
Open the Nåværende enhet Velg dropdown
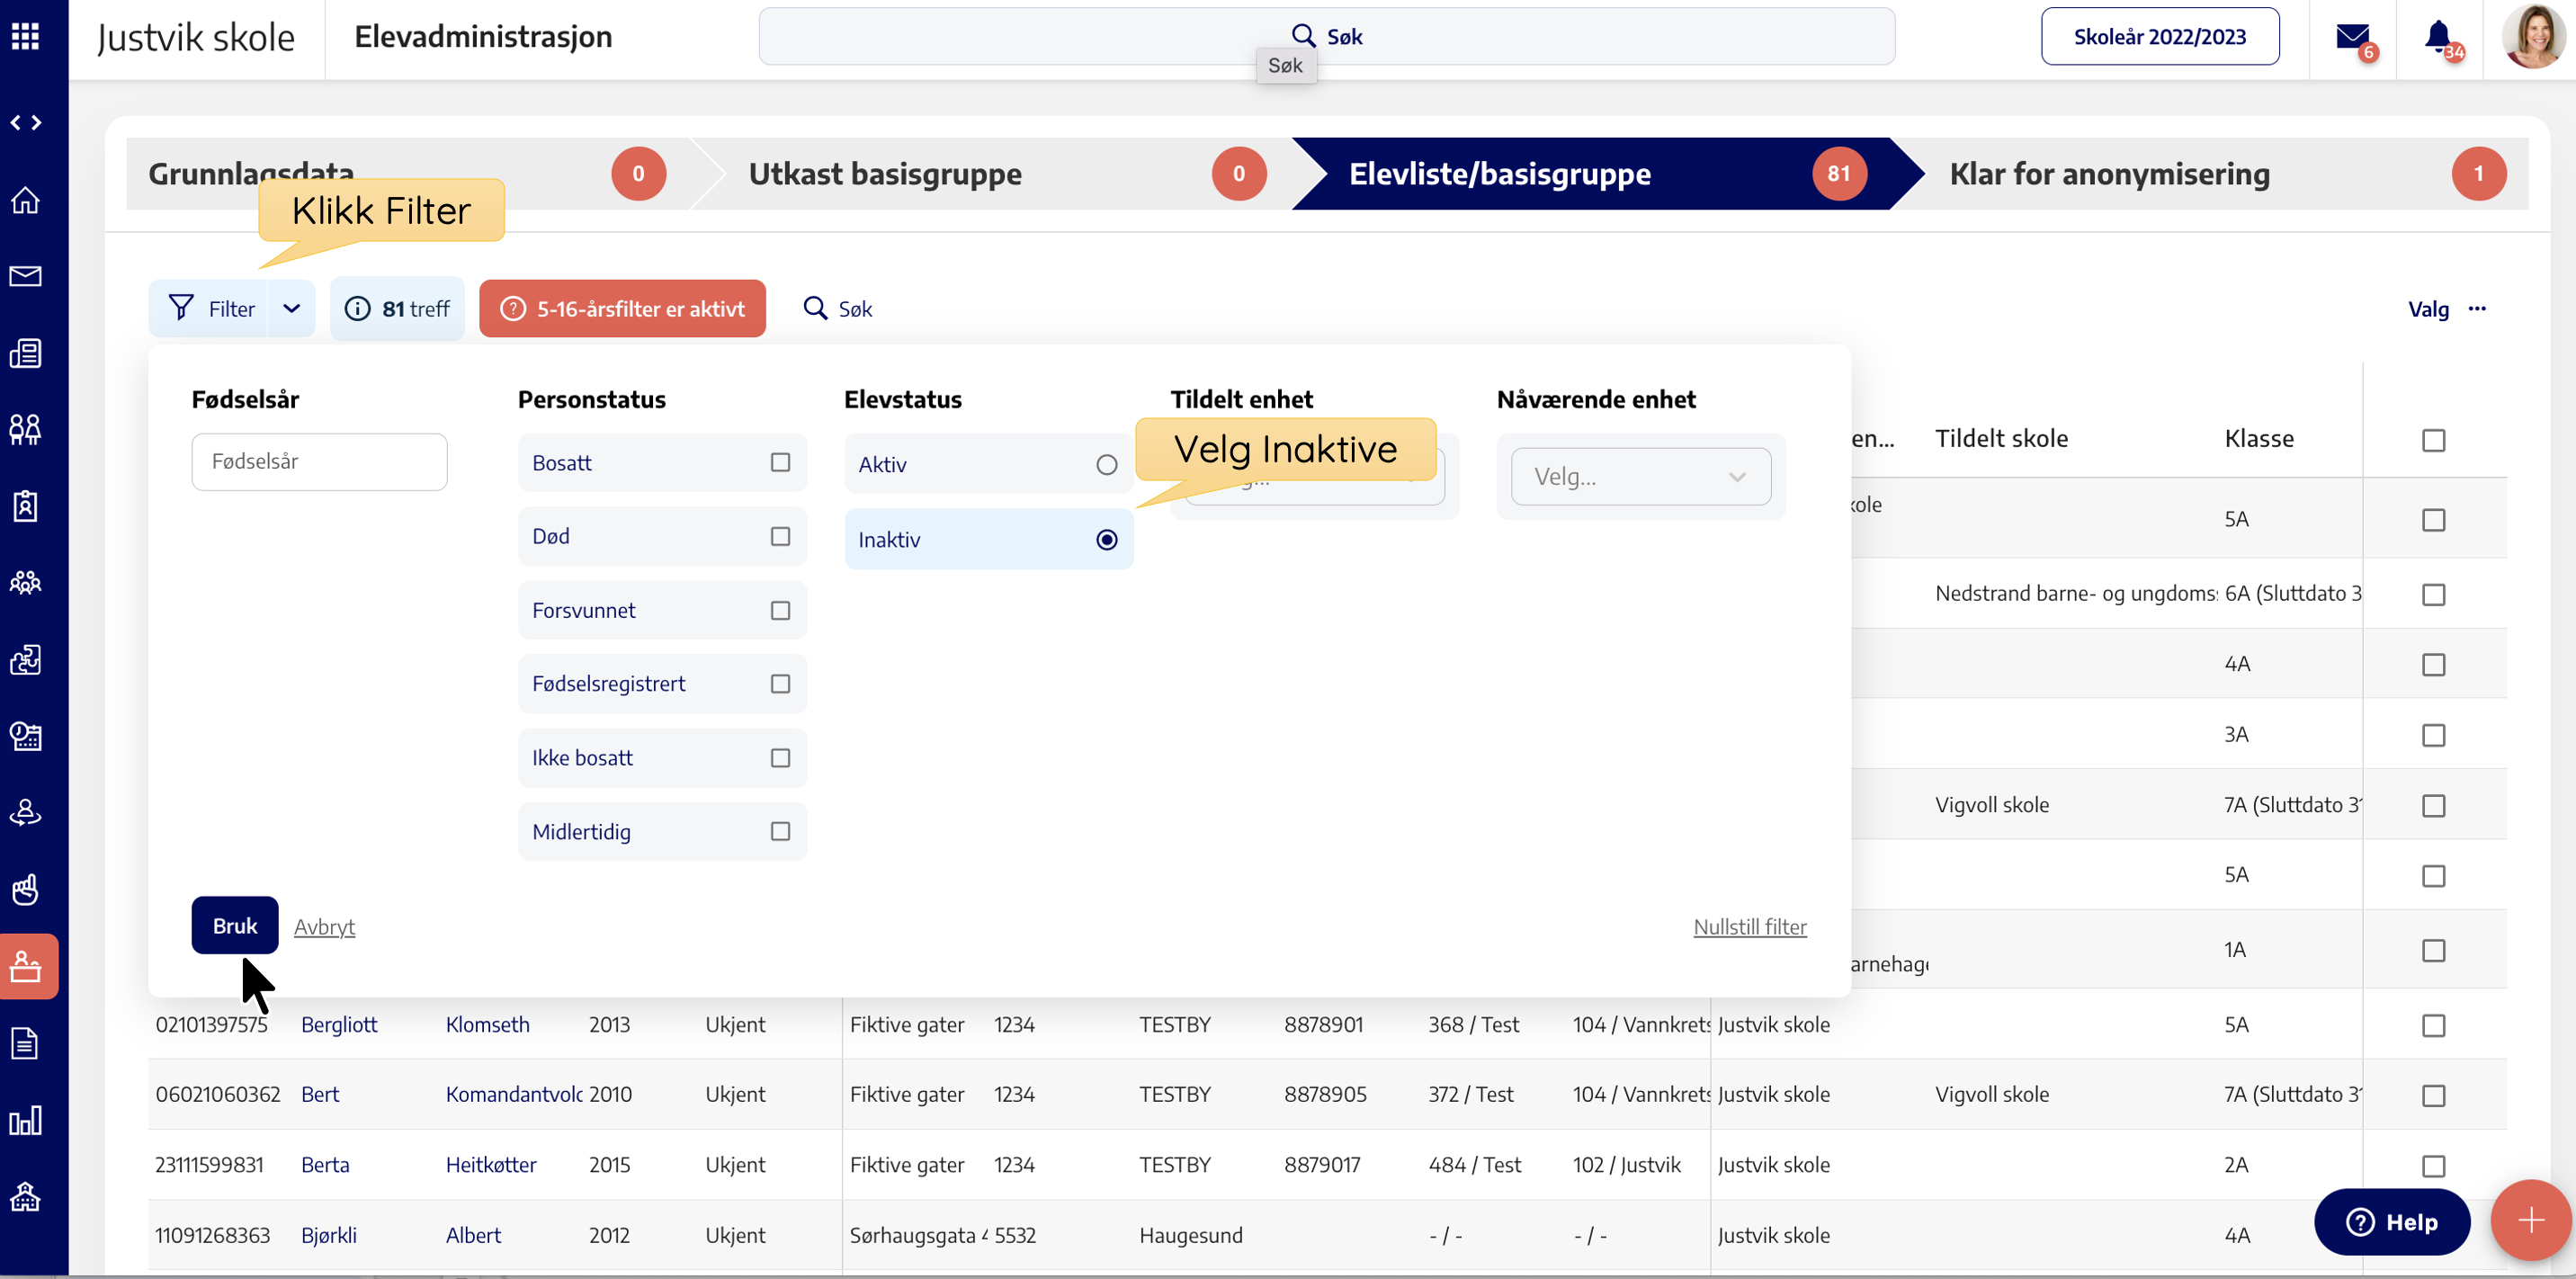pyautogui.click(x=1640, y=476)
